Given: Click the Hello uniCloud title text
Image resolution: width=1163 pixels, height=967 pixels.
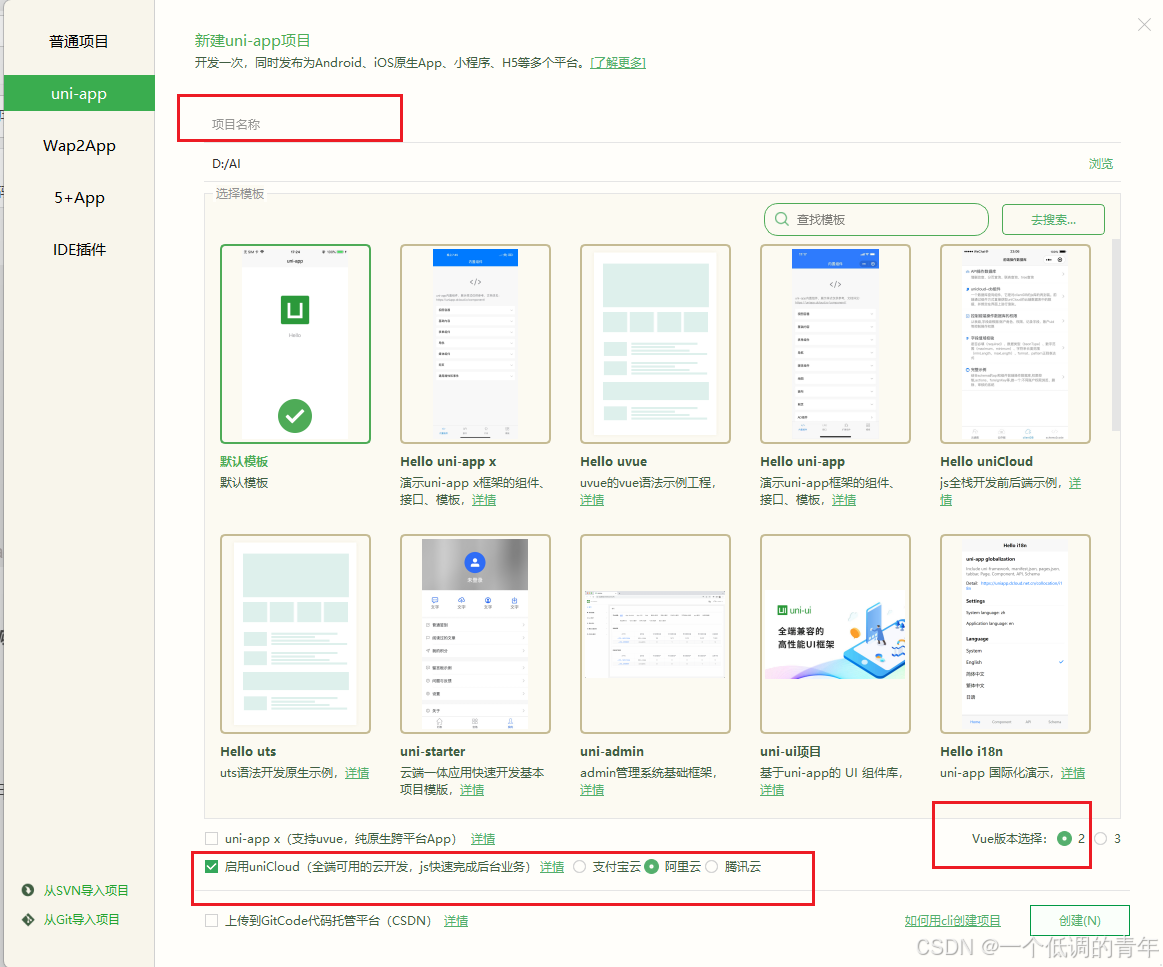Looking at the screenshot, I should [x=986, y=461].
